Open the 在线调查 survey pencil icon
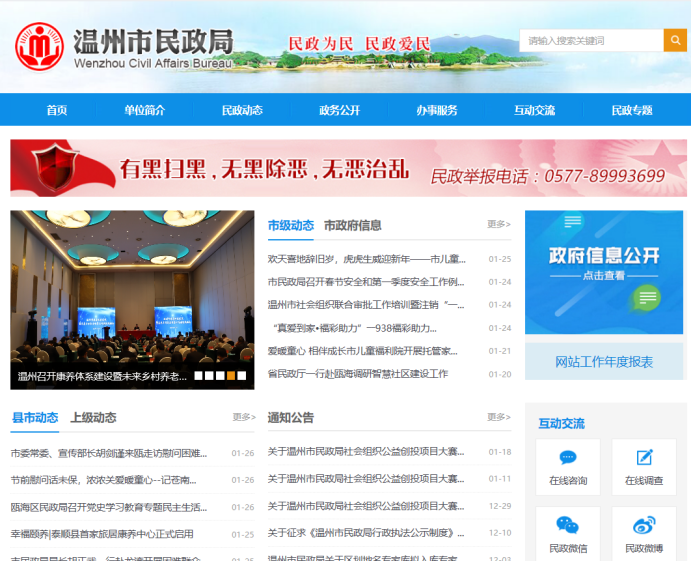 click(x=644, y=458)
